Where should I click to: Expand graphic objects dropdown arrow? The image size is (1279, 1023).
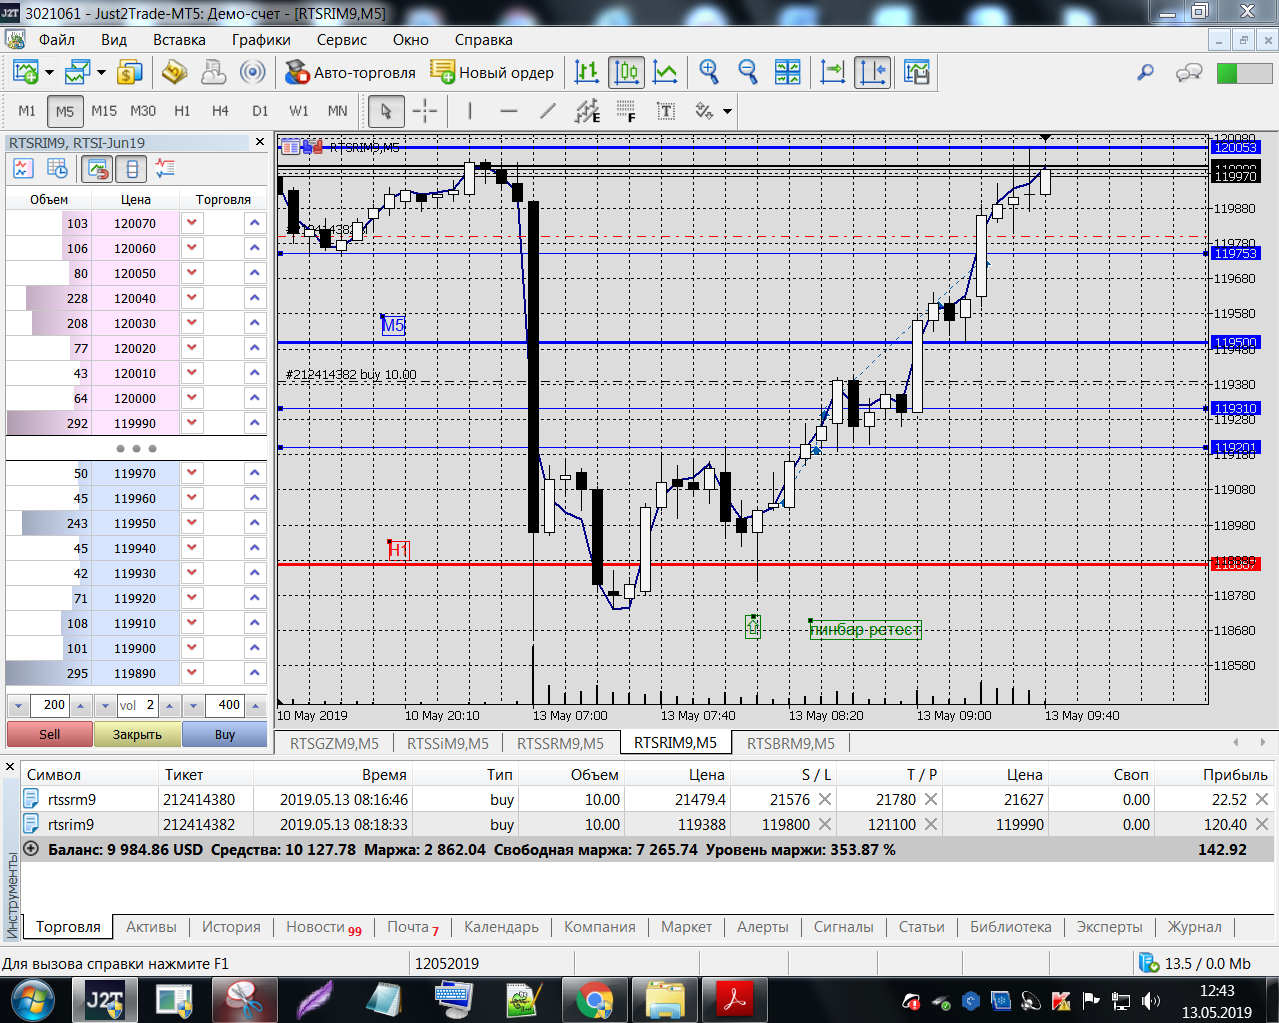(x=727, y=111)
